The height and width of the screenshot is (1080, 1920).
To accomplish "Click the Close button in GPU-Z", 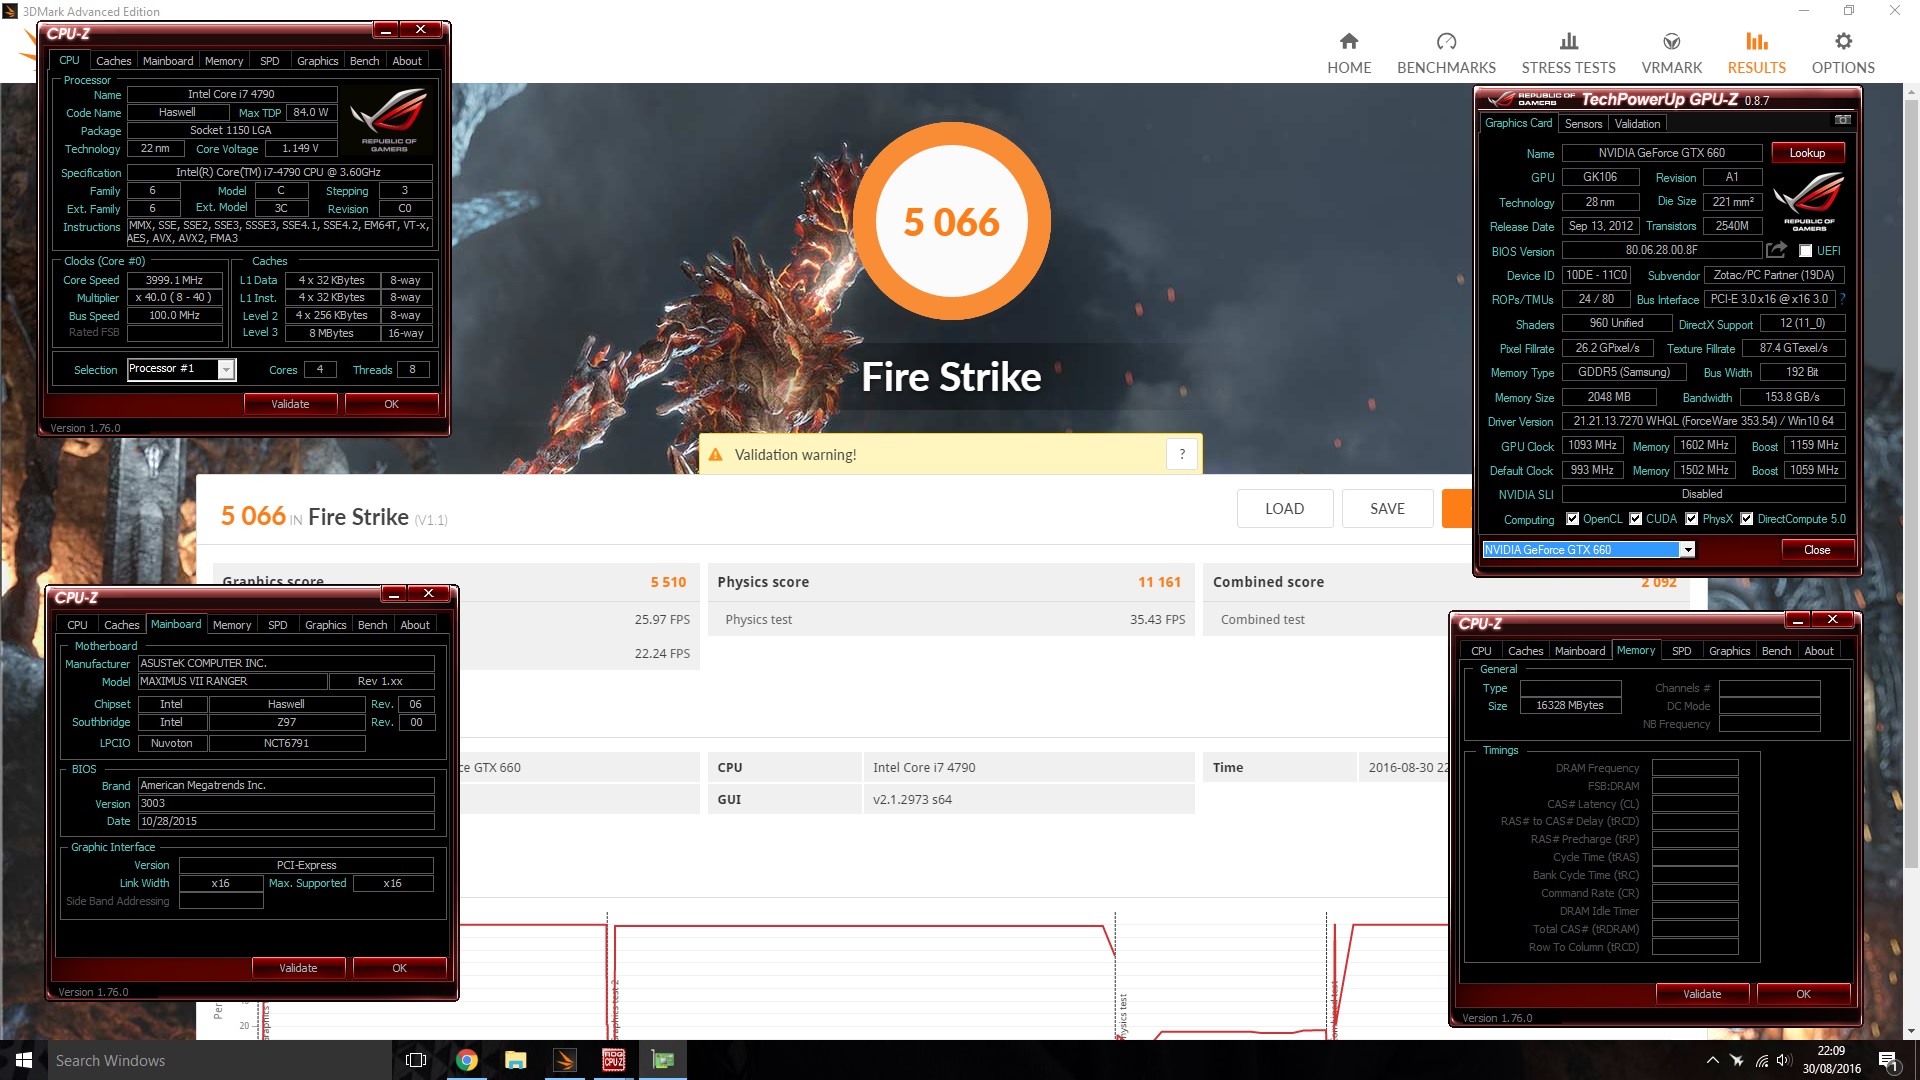I will [1817, 550].
